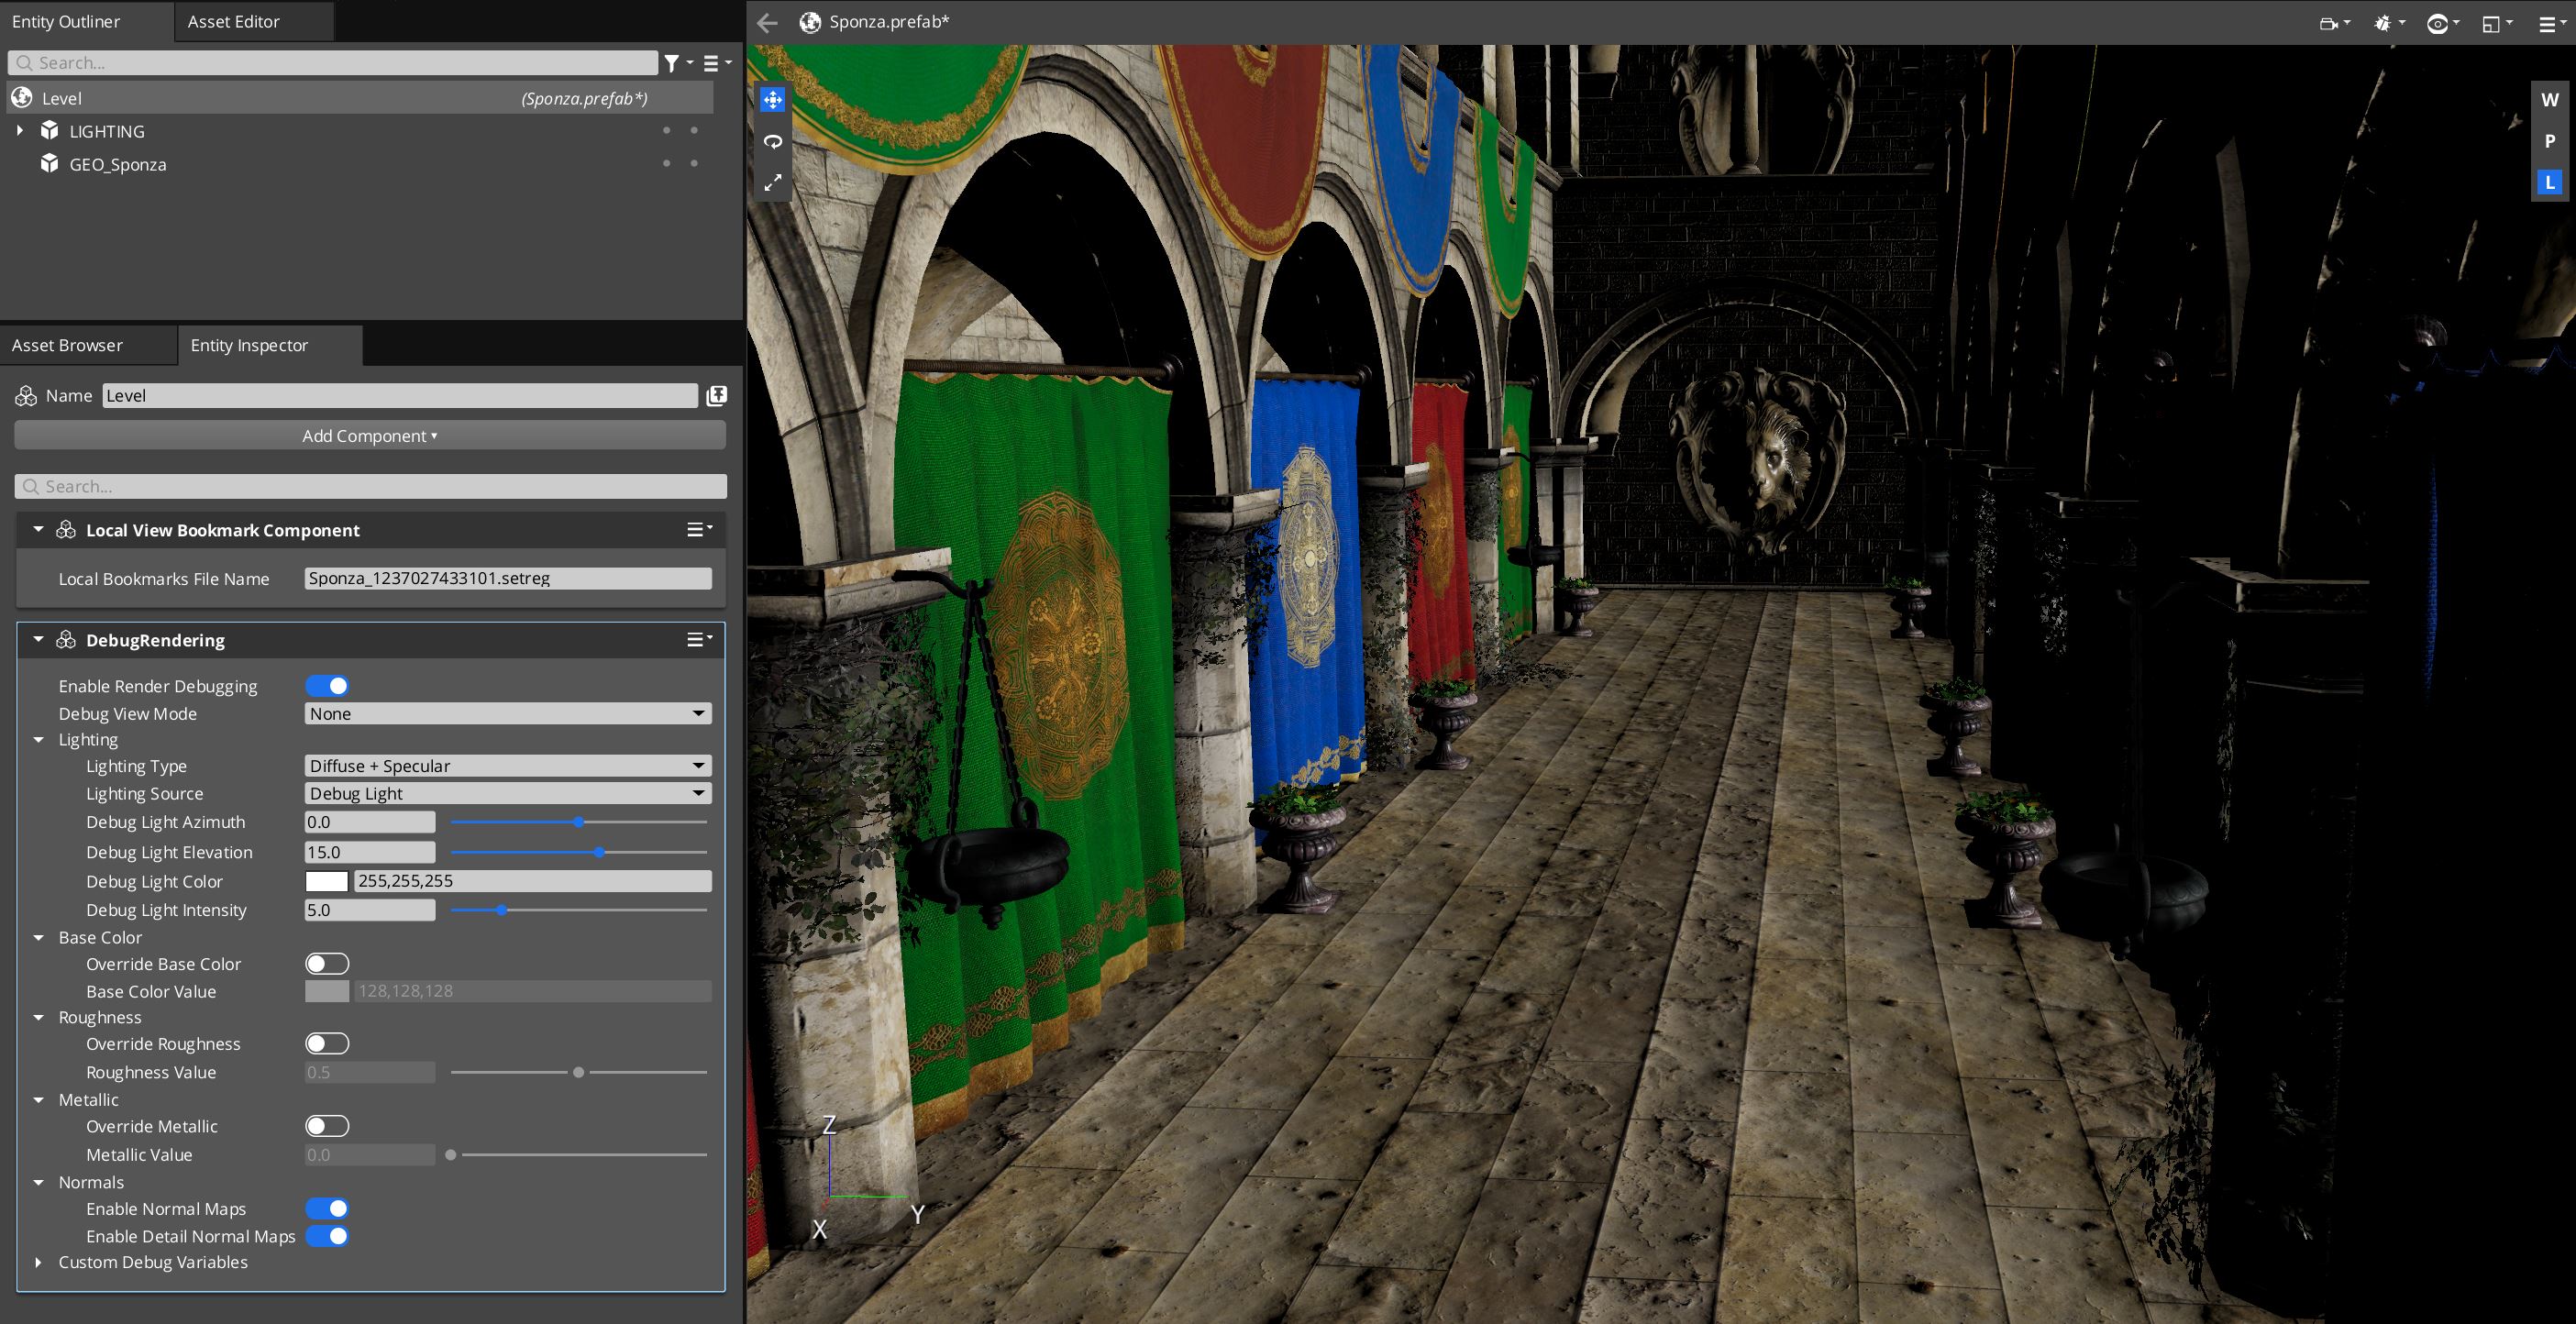Click the Entity Outliner filter funnel icon
Screen dimensions: 2576x1324
(x=673, y=63)
